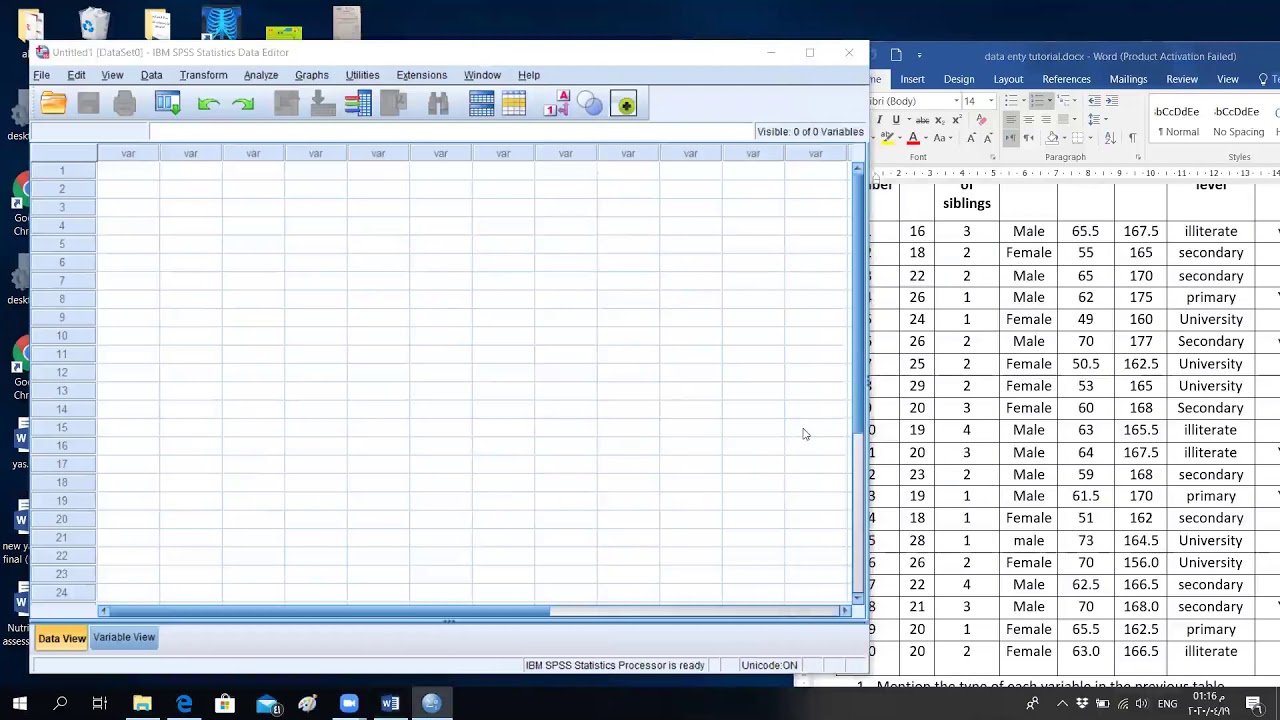Center text in Word

coord(1029,119)
